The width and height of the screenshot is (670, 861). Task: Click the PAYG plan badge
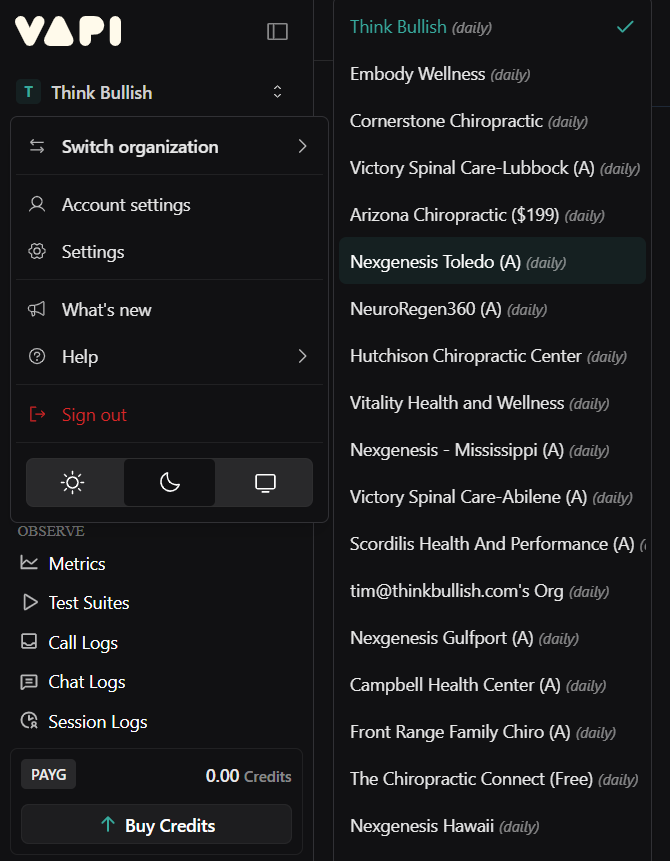pos(48,774)
